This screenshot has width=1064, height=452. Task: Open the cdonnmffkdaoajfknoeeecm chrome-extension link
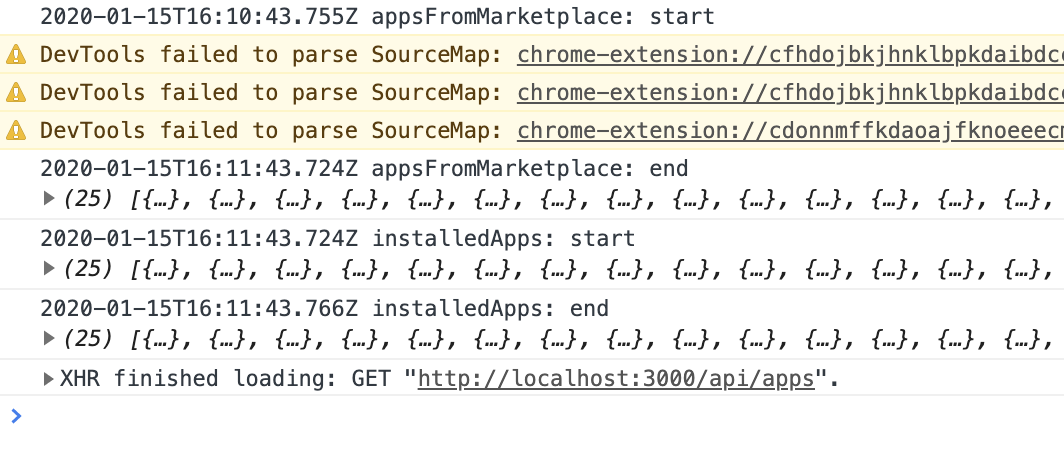pyautogui.click(x=791, y=130)
